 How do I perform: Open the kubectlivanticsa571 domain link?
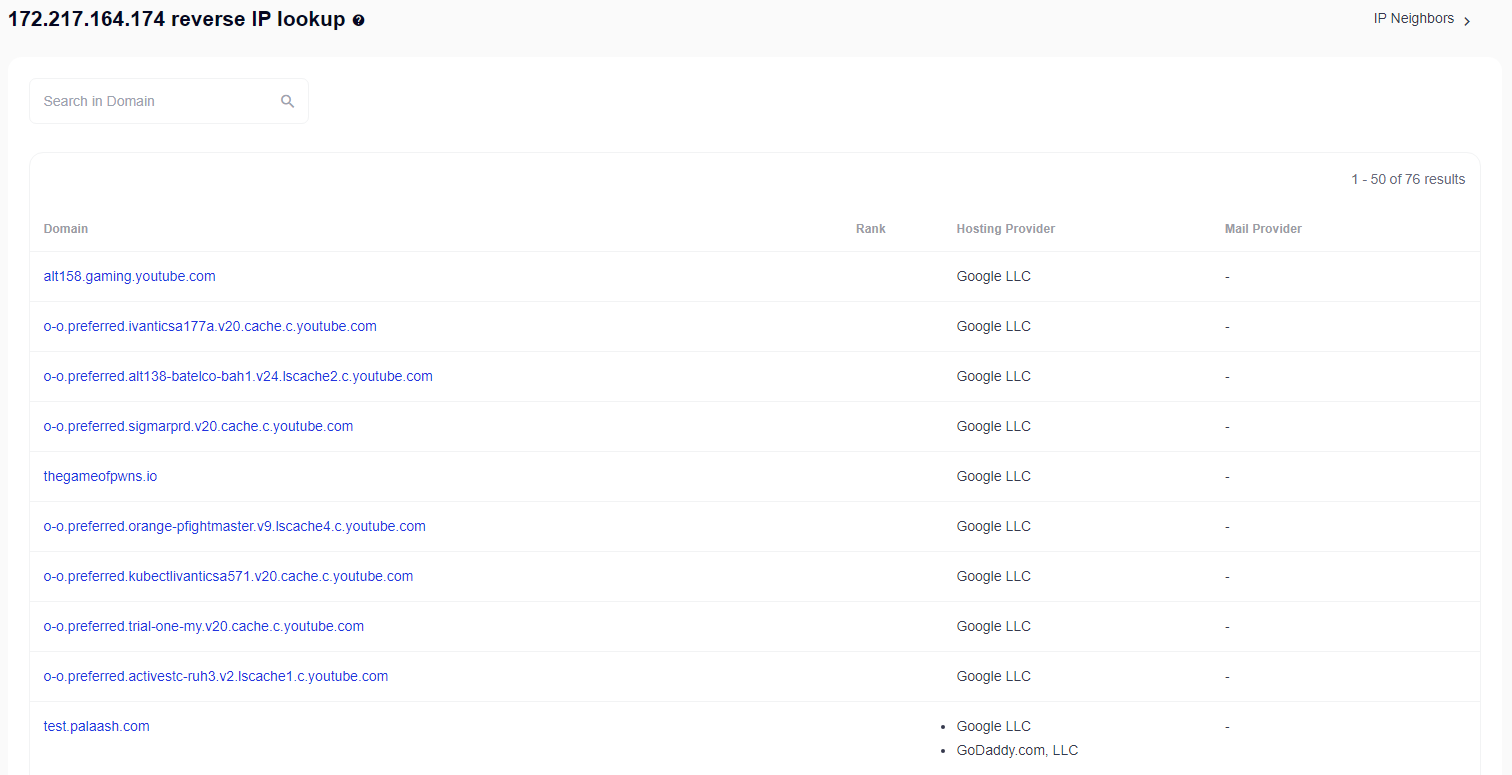[228, 576]
